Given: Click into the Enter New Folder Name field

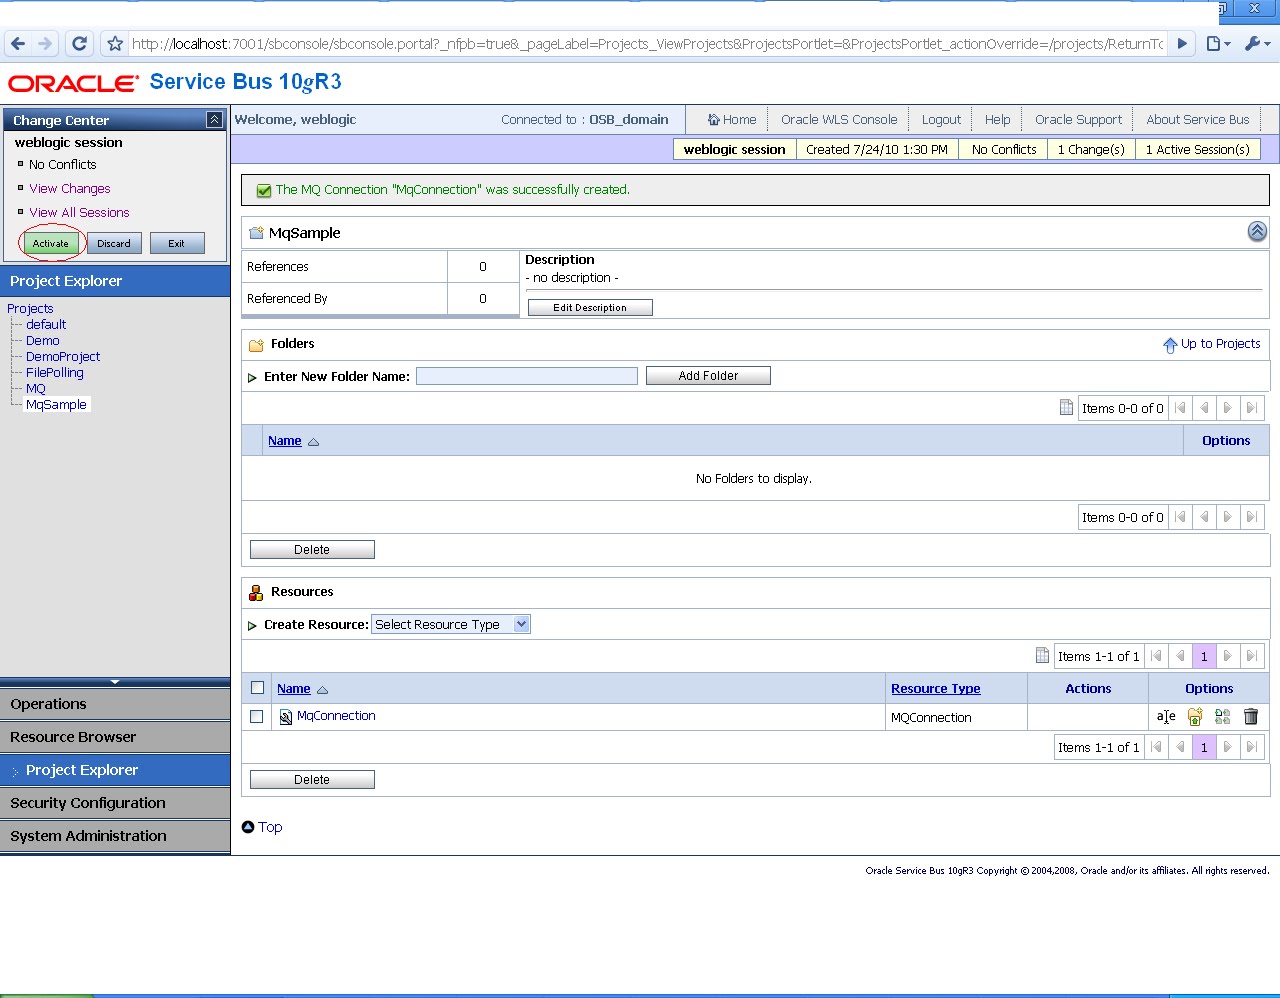Looking at the screenshot, I should pyautogui.click(x=527, y=376).
